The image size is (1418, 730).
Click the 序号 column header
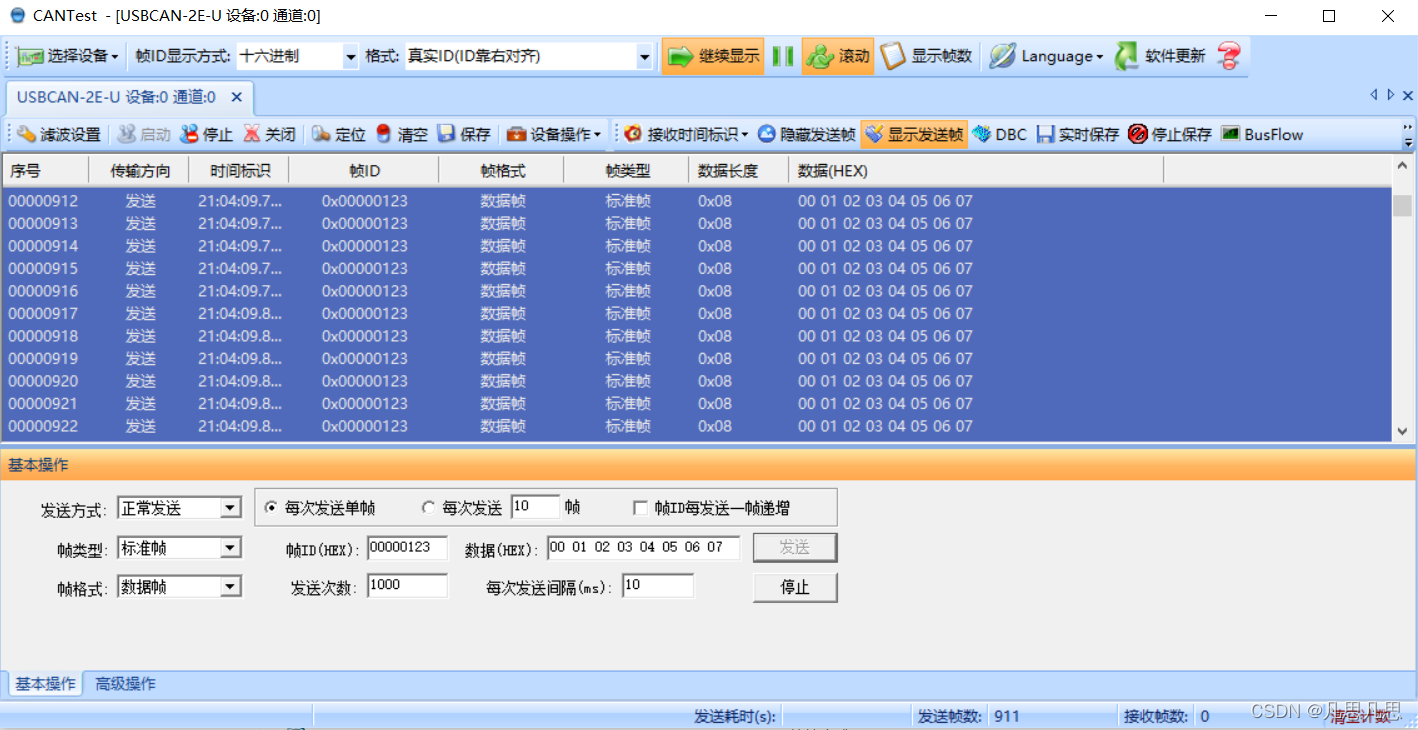[45, 171]
